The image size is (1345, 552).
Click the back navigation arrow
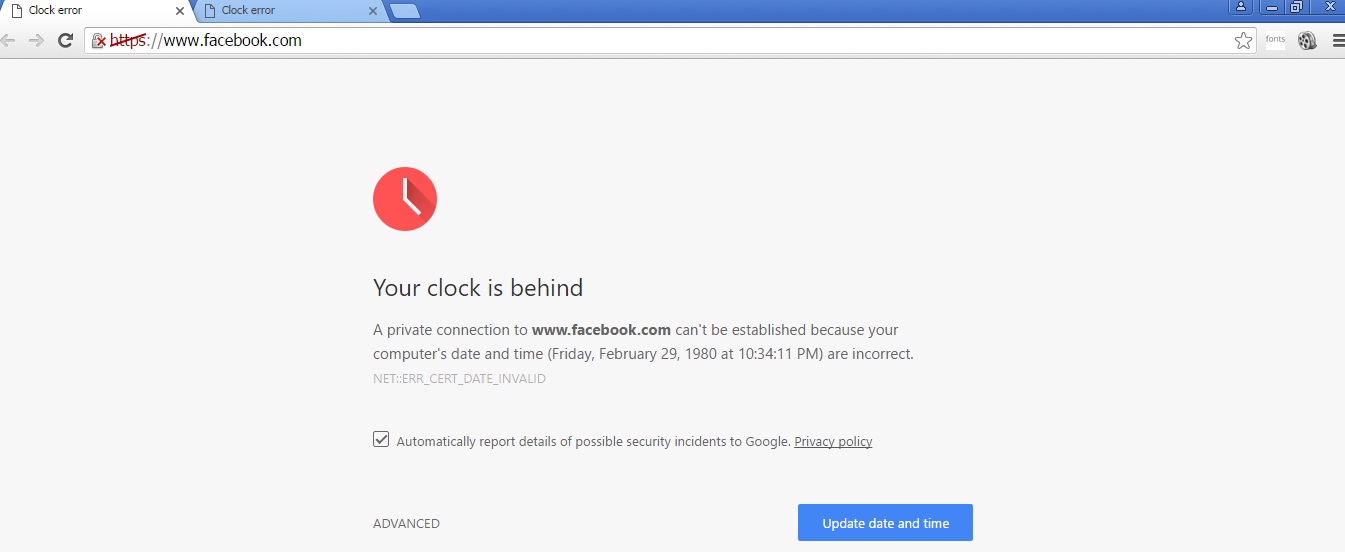[9, 41]
